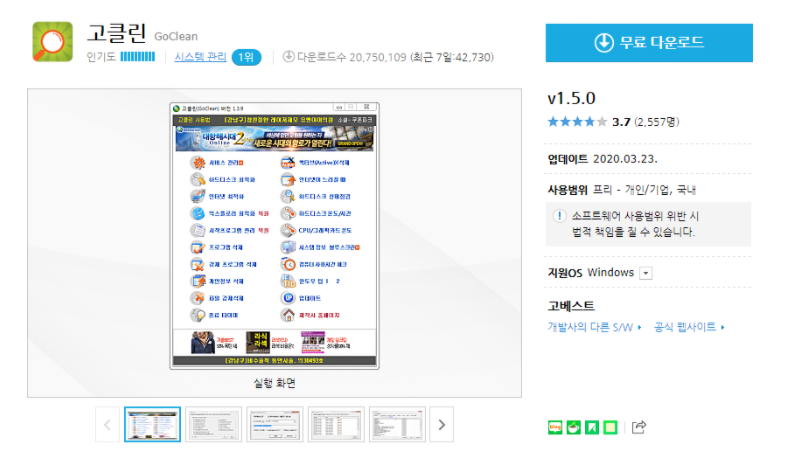791x470 pixels.
Task: Click the 개인정보 삭제 icon in the preview
Action: [x=198, y=281]
